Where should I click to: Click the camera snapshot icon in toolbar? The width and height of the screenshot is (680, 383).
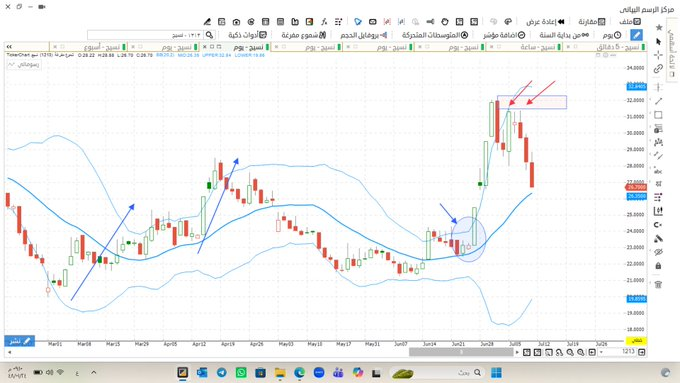click(236, 22)
